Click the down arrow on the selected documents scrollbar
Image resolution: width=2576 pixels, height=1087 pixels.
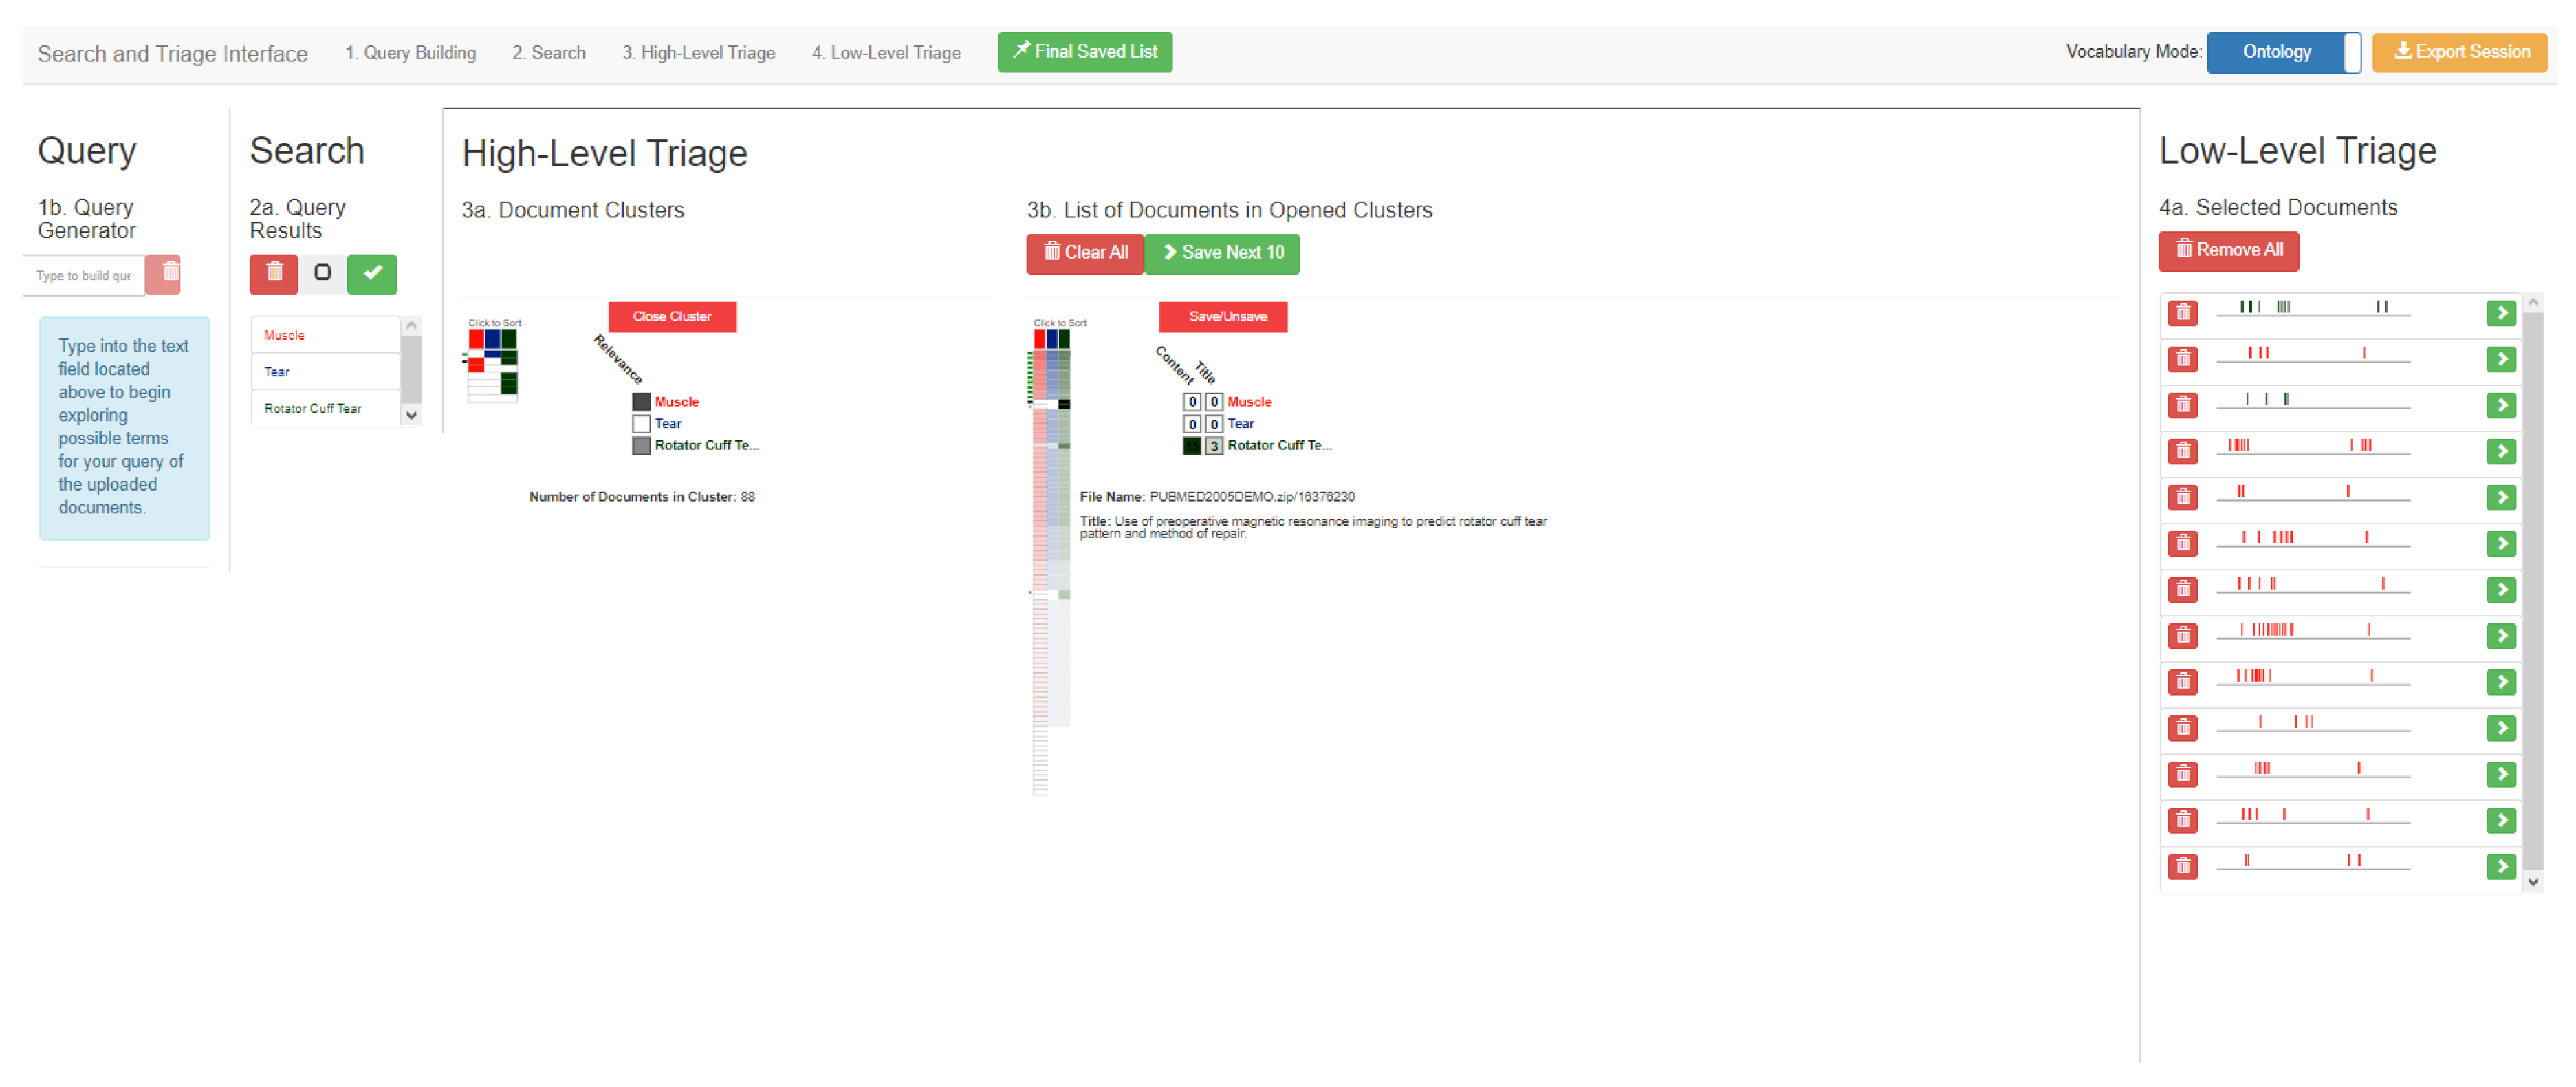pos(2533,881)
